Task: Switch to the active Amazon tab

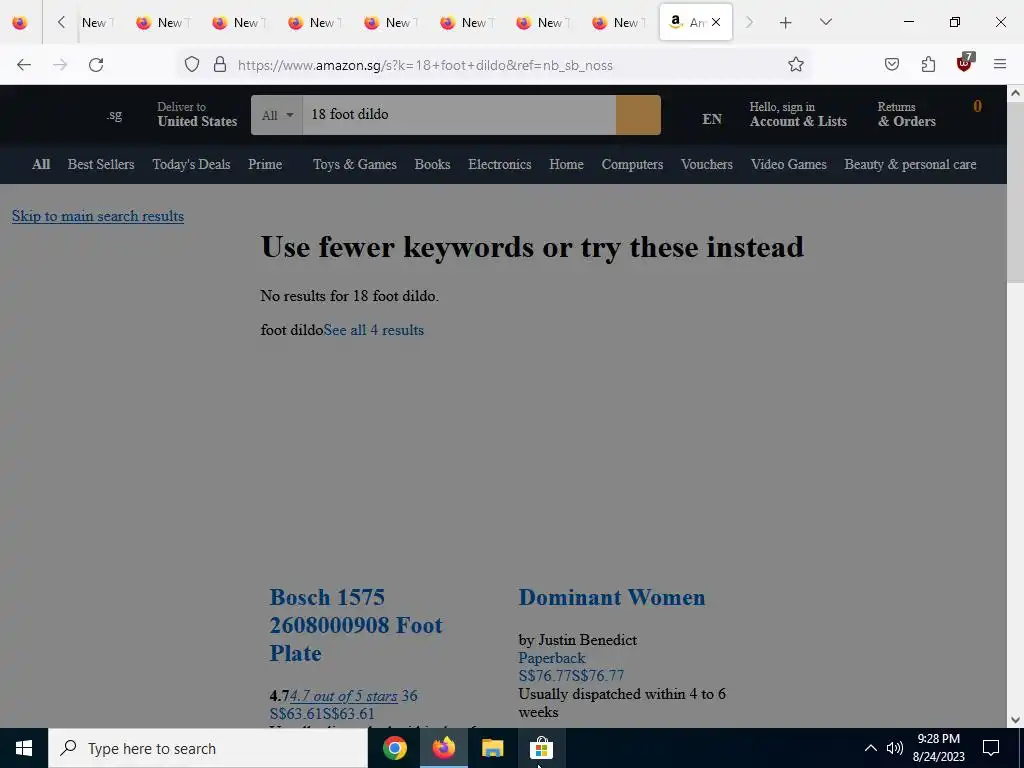Action: 696,22
